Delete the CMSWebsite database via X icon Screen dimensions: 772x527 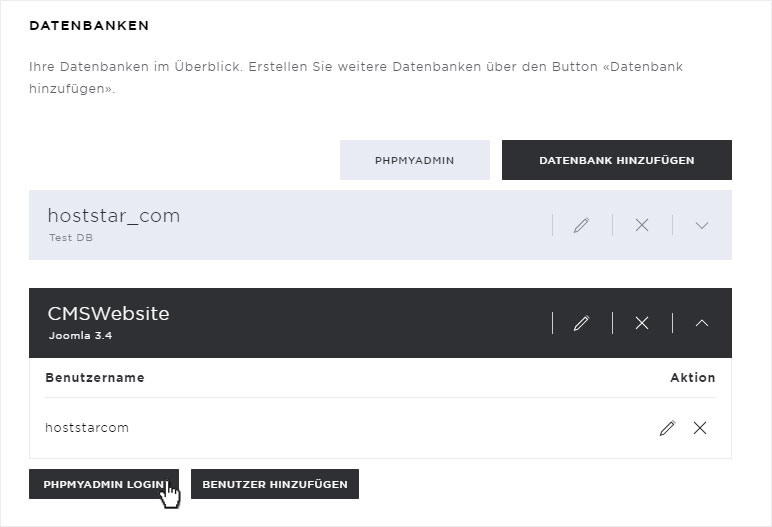coord(642,323)
